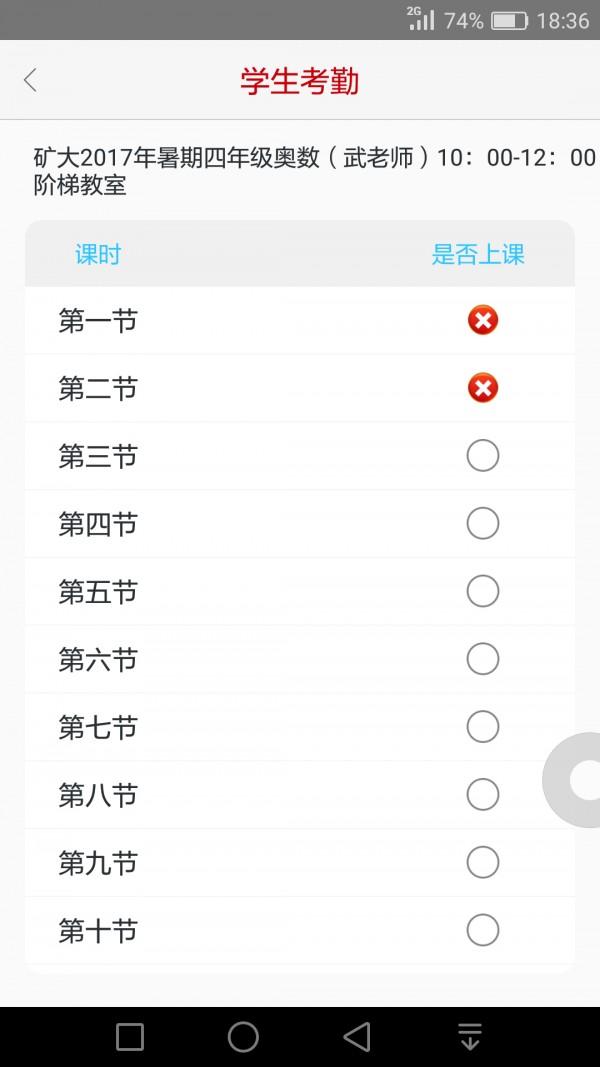This screenshot has width=600, height=1067.
Task: Select the attendance circle for 第五节
Action: 483,591
